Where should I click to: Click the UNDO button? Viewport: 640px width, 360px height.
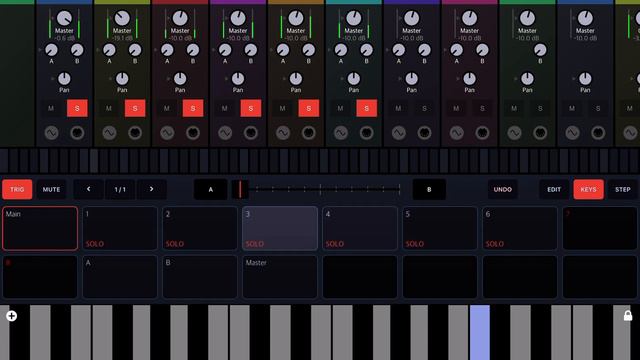502,189
